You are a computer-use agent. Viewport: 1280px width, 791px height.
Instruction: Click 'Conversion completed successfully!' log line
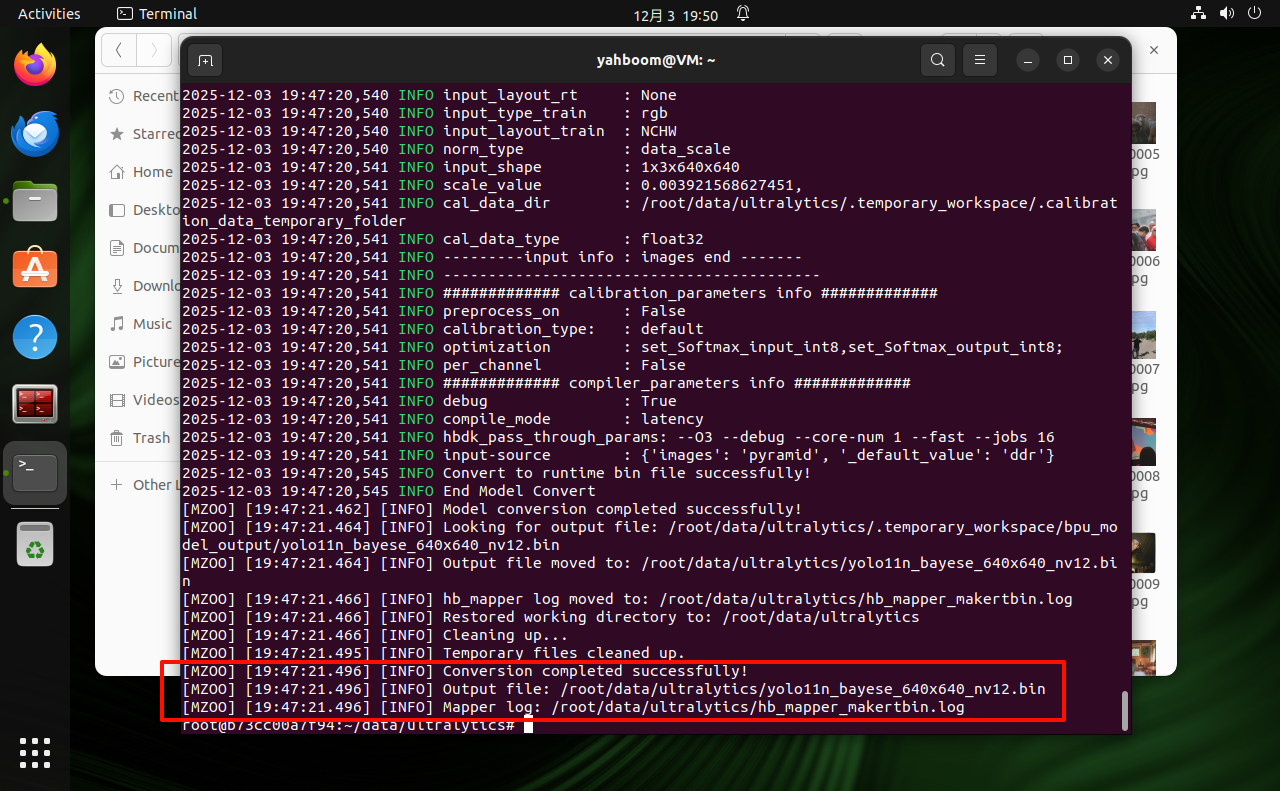pyautogui.click(x=595, y=671)
